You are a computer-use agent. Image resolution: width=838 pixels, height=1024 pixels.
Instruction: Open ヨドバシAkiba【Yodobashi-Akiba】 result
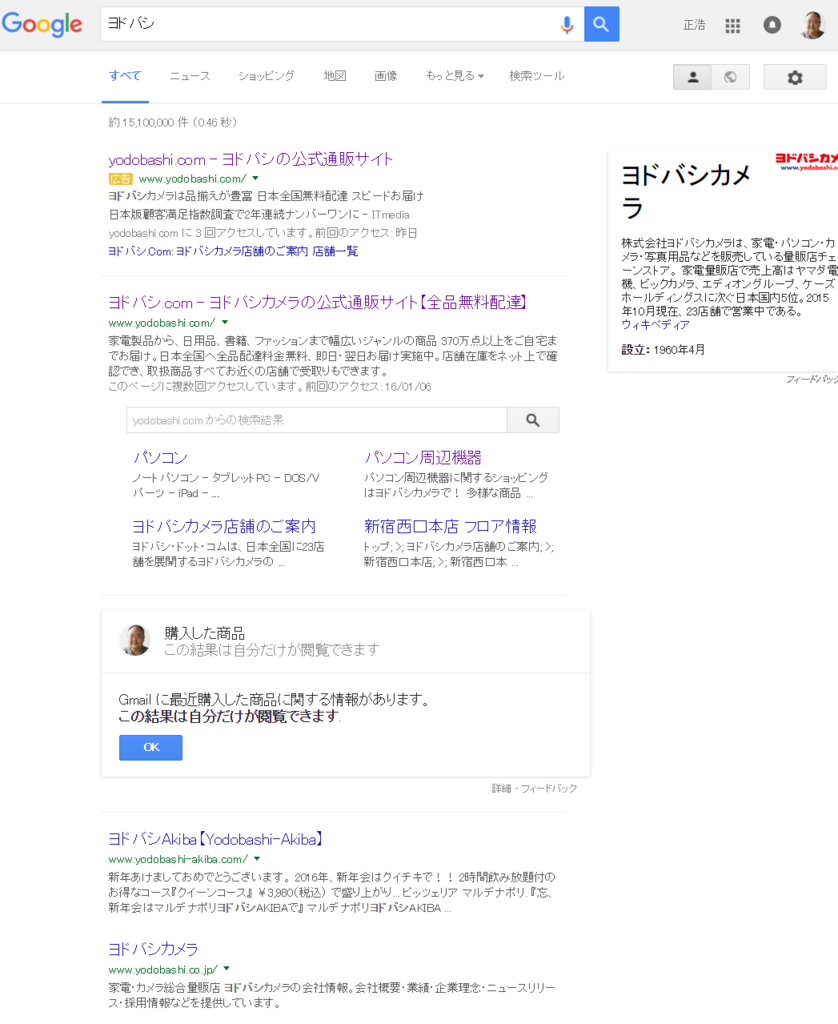[216, 839]
